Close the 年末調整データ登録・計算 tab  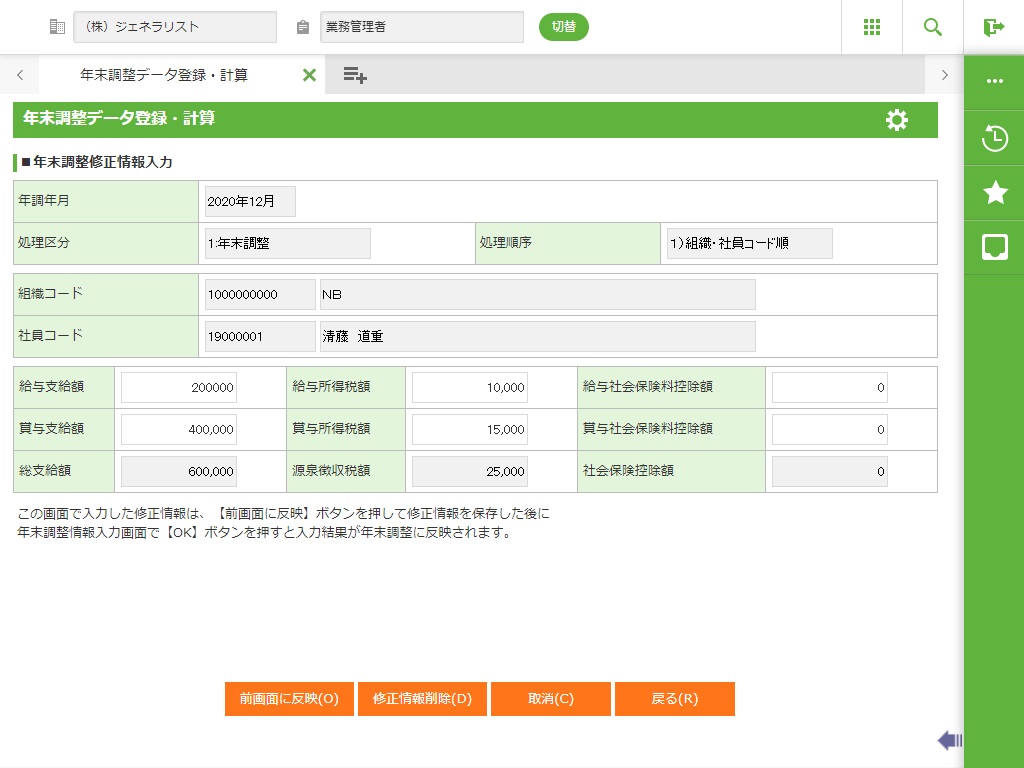point(309,75)
